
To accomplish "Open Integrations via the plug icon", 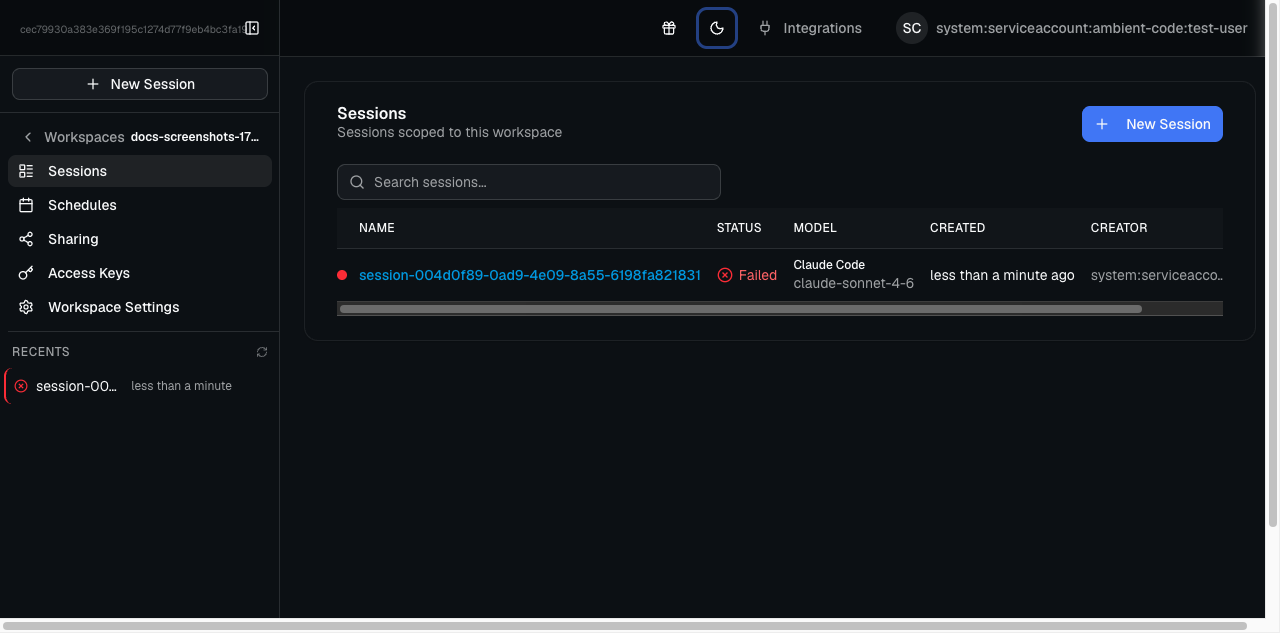I will click(x=763, y=28).
